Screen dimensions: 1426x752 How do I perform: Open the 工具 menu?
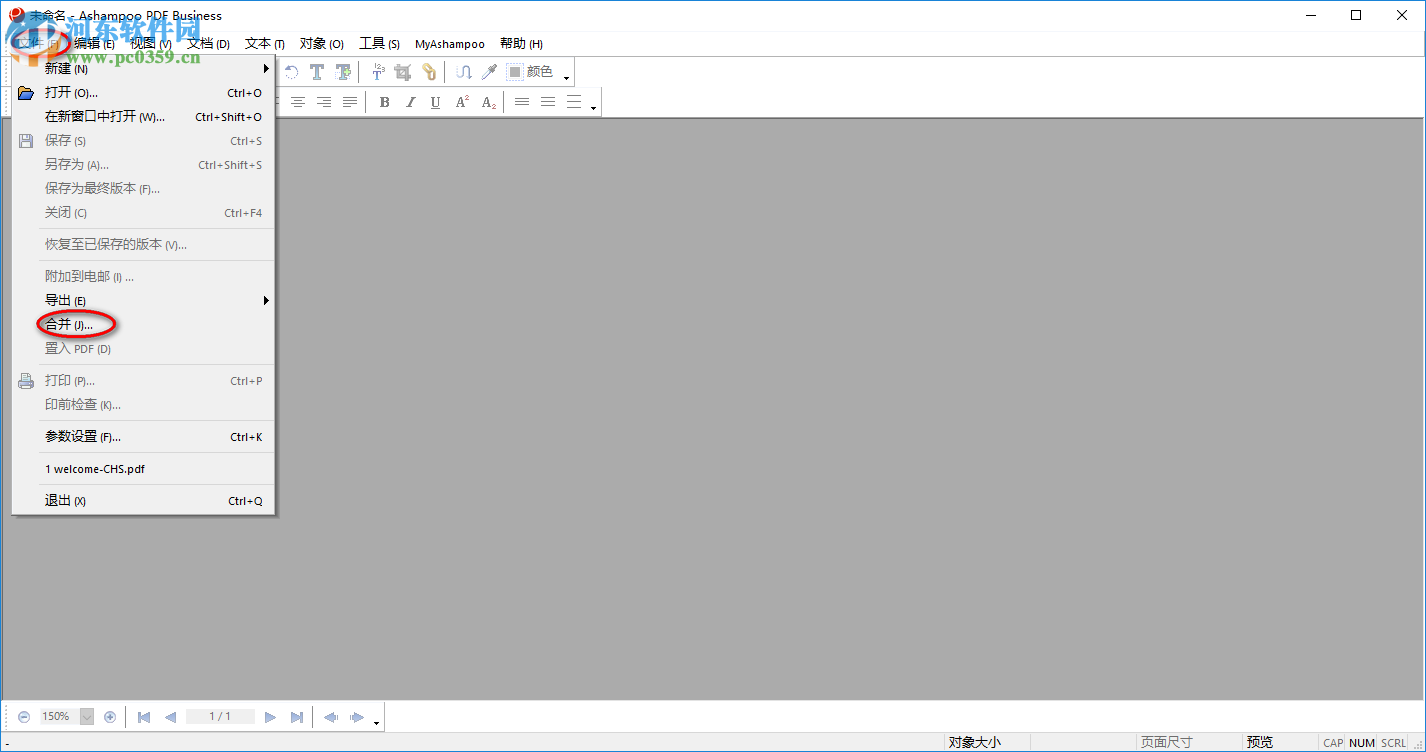click(380, 44)
